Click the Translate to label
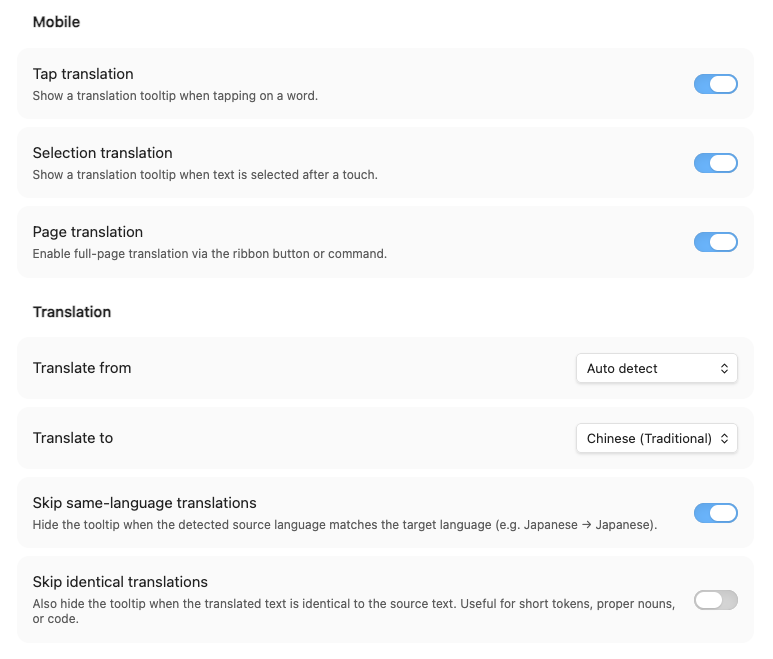The width and height of the screenshot is (773, 659). [x=73, y=438]
